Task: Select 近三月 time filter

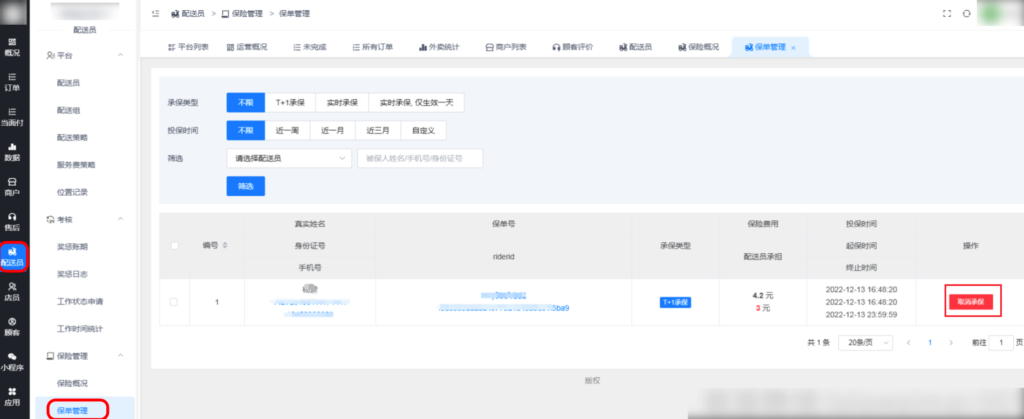Action: coord(378,130)
